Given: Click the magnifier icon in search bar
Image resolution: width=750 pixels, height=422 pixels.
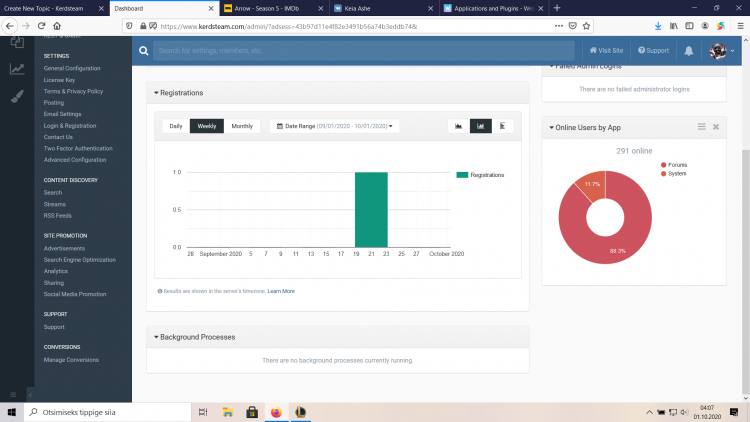Looking at the screenshot, I should (x=145, y=50).
